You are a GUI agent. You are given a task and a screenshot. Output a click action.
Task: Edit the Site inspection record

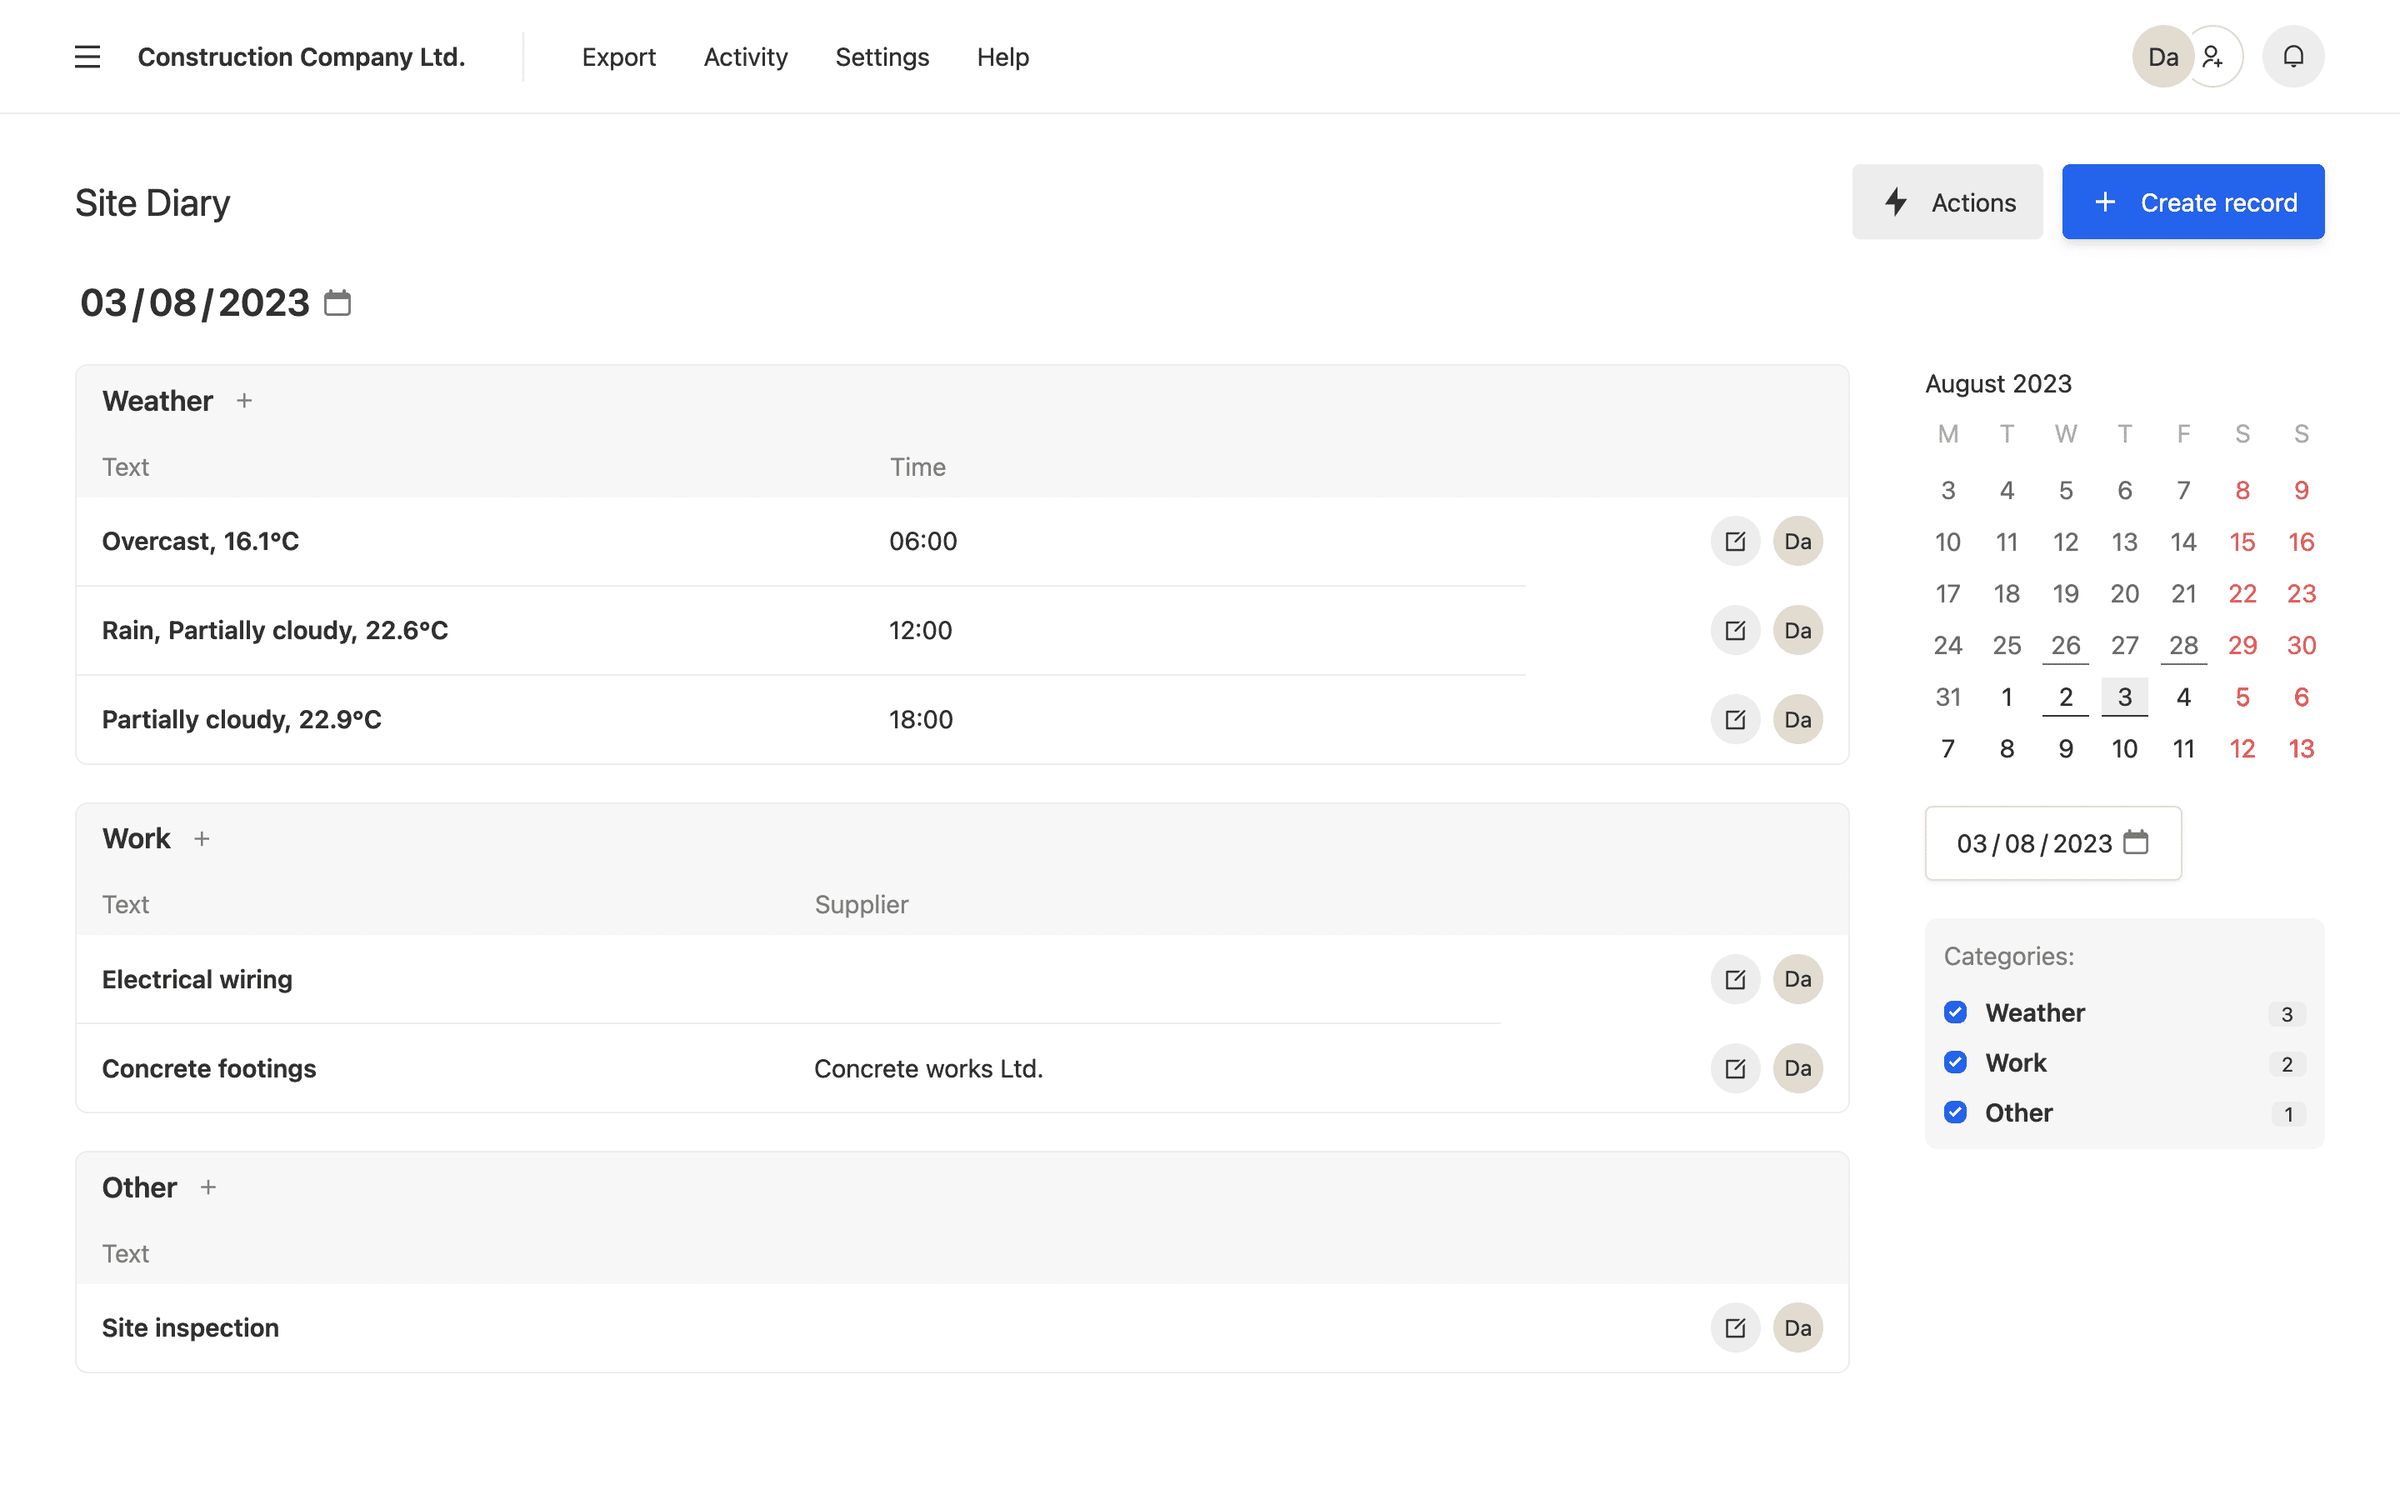1735,1327
